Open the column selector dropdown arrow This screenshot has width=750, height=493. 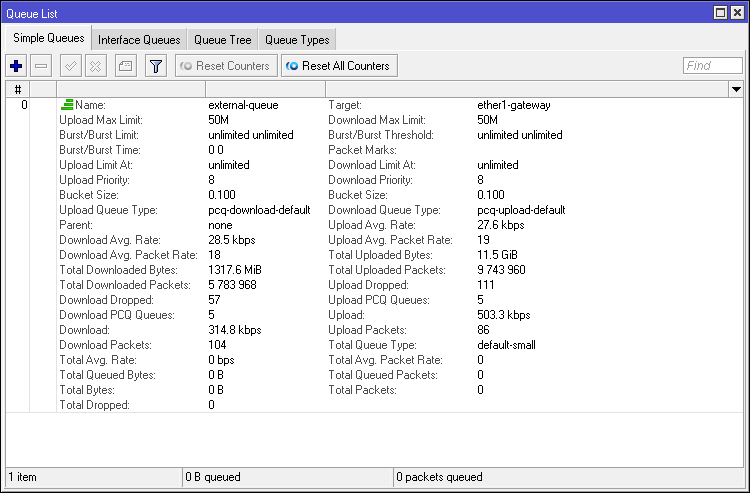click(736, 89)
